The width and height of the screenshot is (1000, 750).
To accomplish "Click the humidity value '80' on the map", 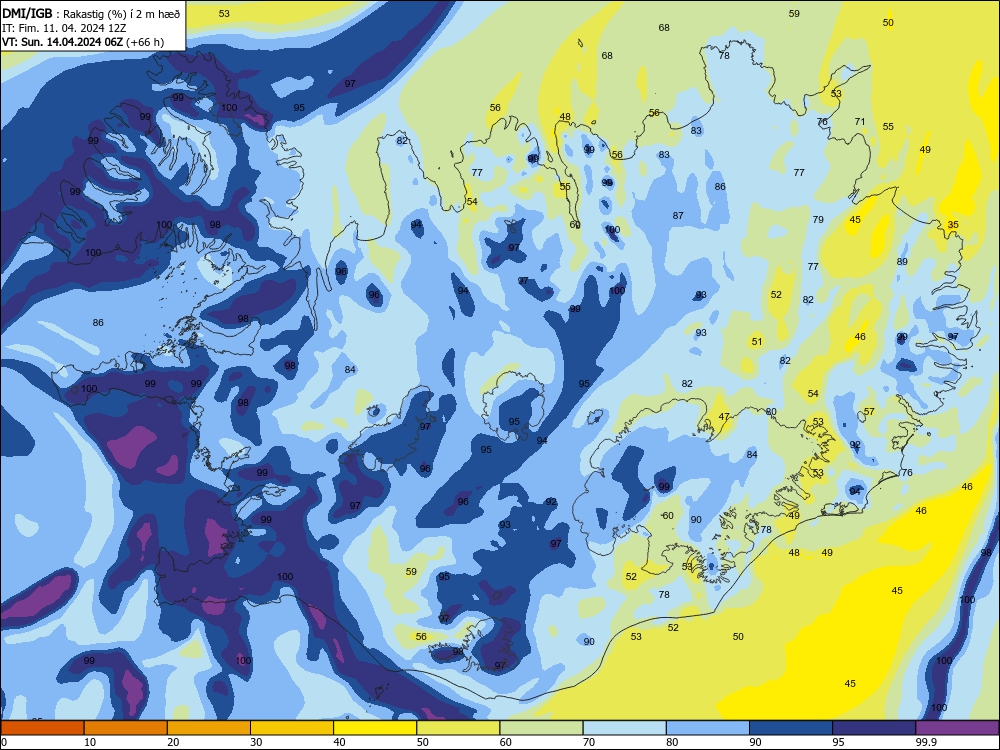I will point(770,411).
